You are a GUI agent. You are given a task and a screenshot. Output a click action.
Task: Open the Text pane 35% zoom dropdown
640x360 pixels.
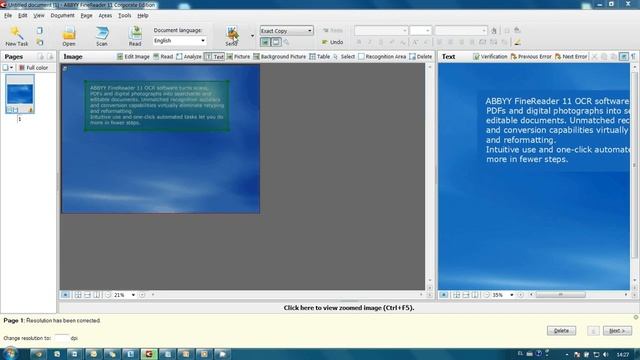point(512,295)
